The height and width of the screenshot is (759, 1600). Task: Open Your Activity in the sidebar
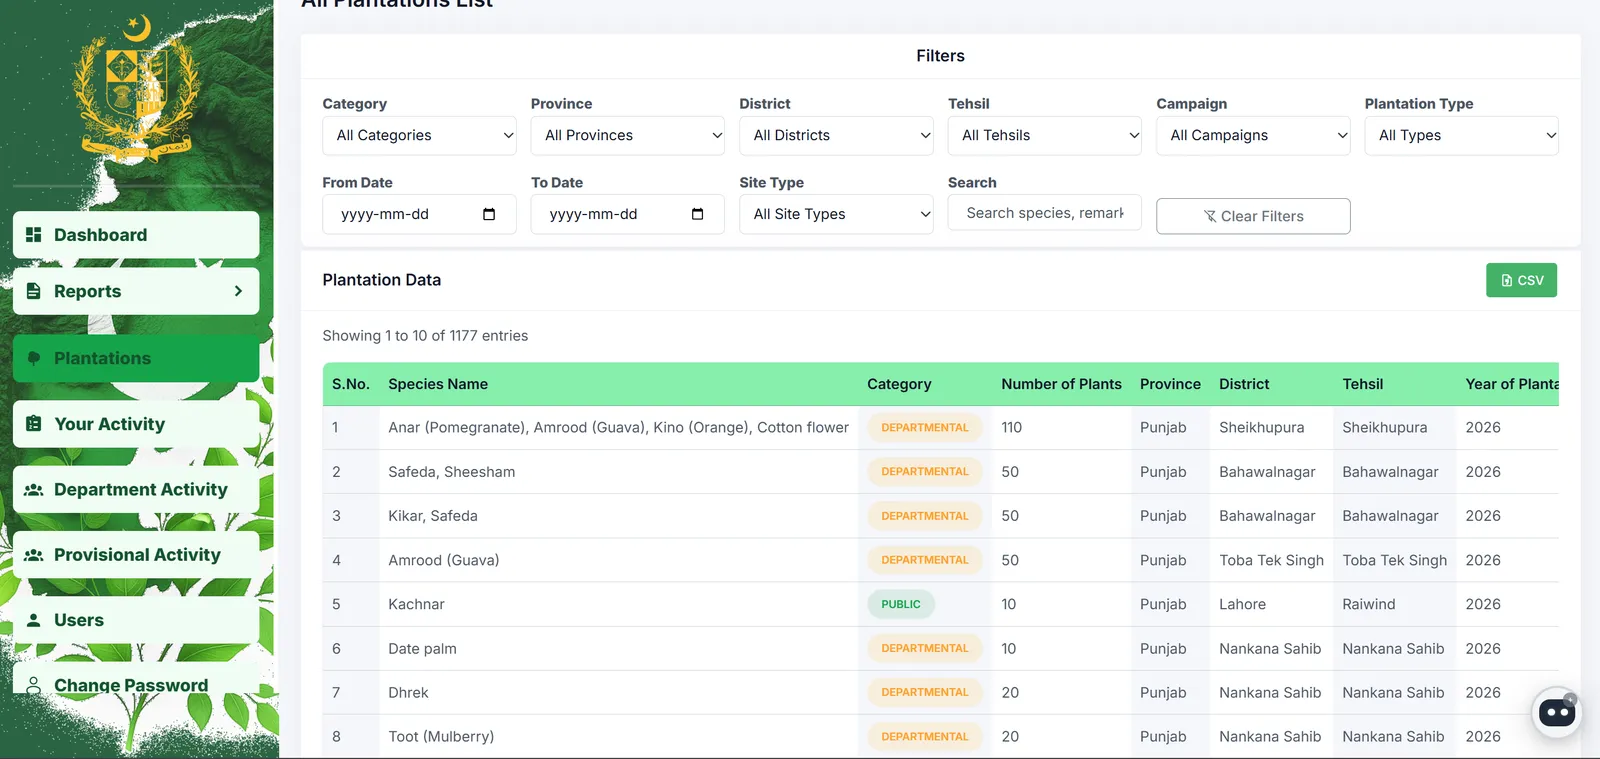[136, 424]
